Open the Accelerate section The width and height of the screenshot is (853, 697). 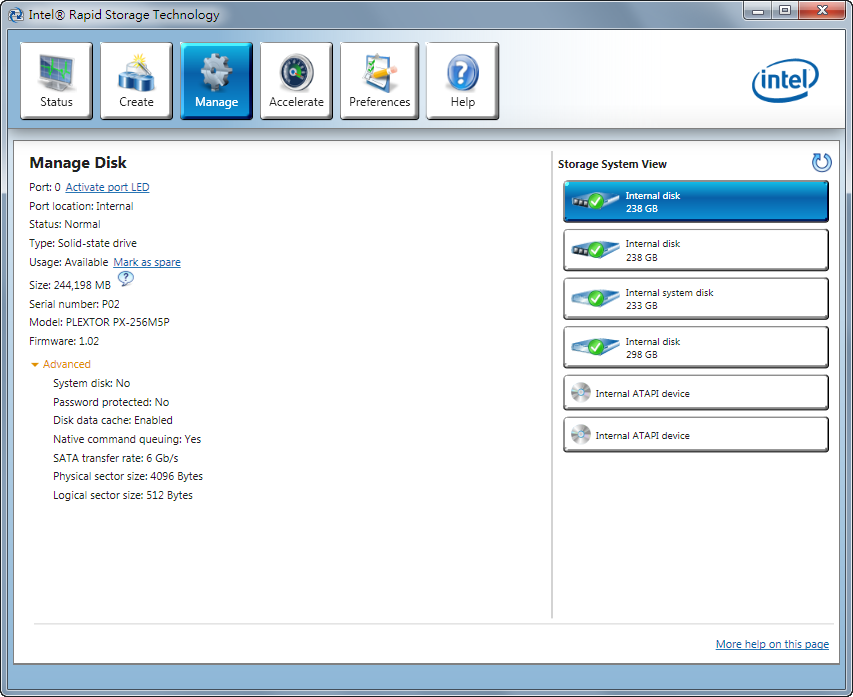tap(296, 81)
